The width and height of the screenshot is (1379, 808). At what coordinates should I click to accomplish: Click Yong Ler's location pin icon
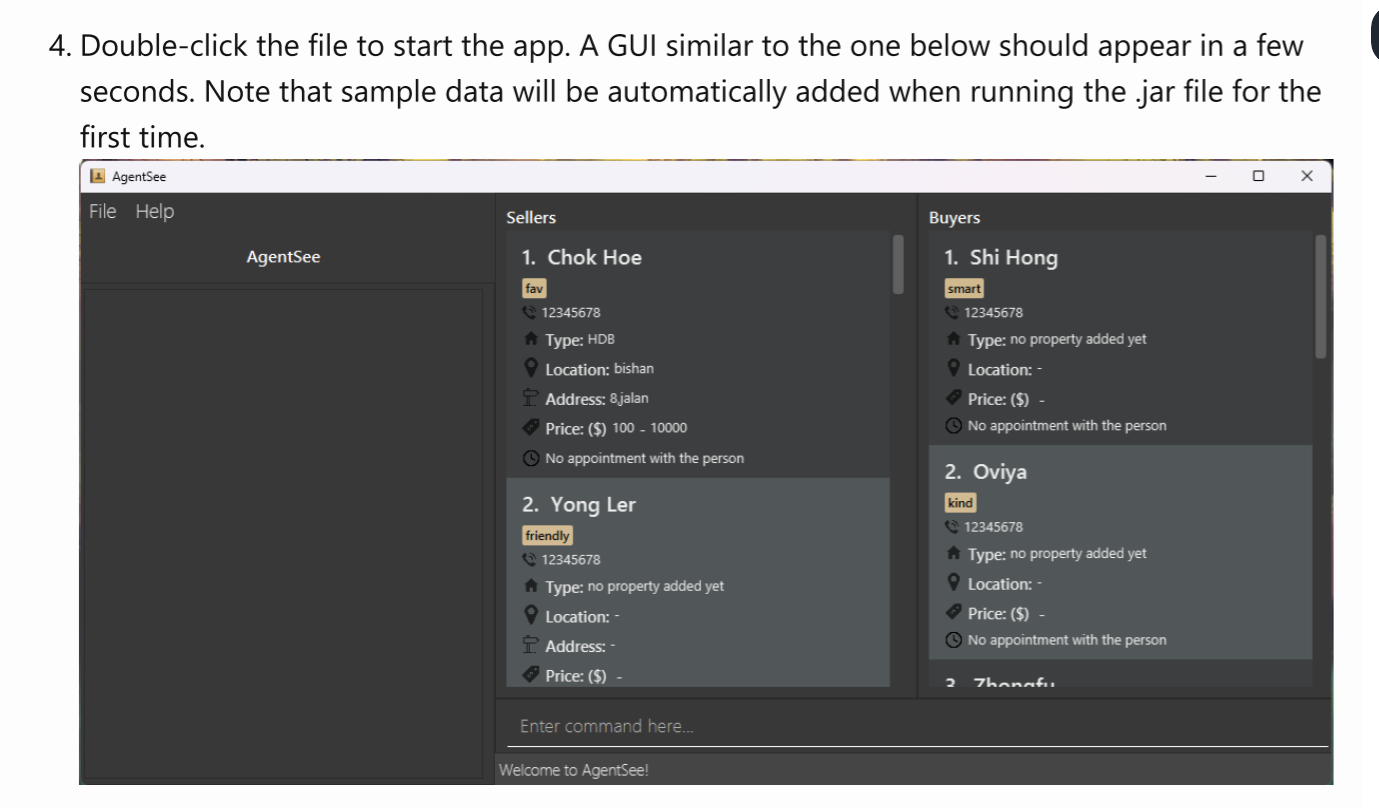click(x=531, y=616)
